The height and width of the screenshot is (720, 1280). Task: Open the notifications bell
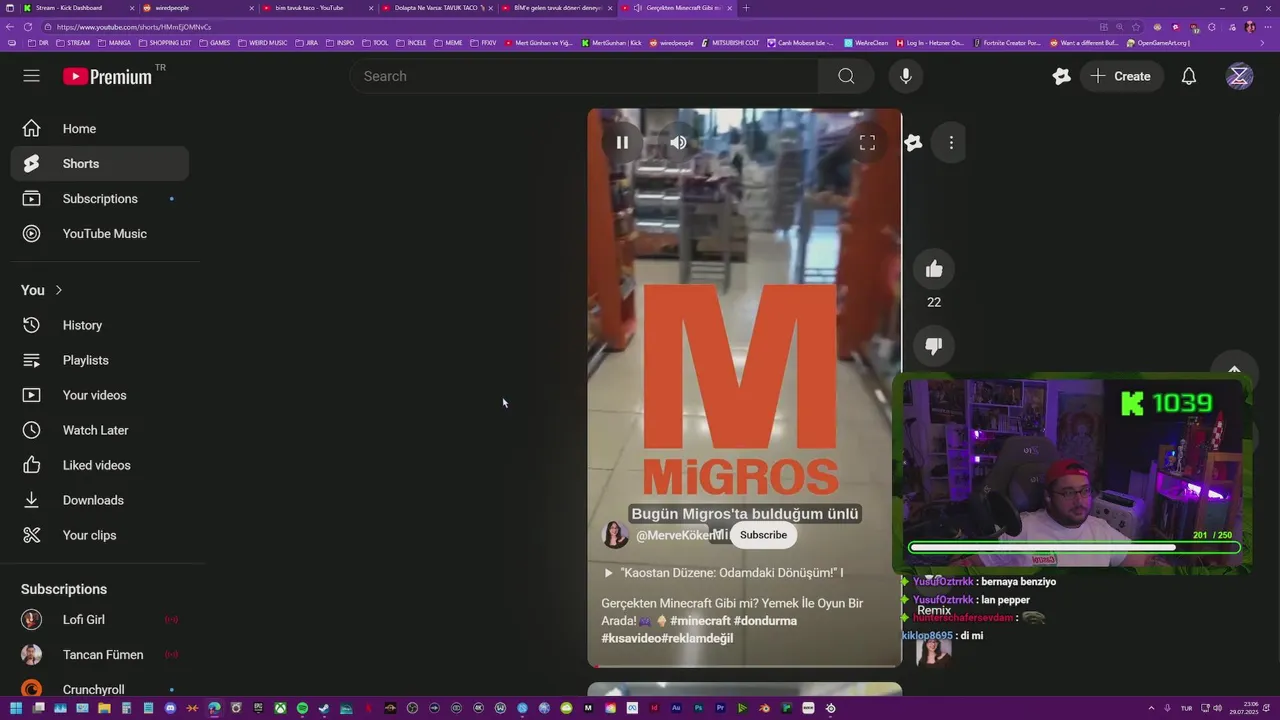pyautogui.click(x=1189, y=76)
